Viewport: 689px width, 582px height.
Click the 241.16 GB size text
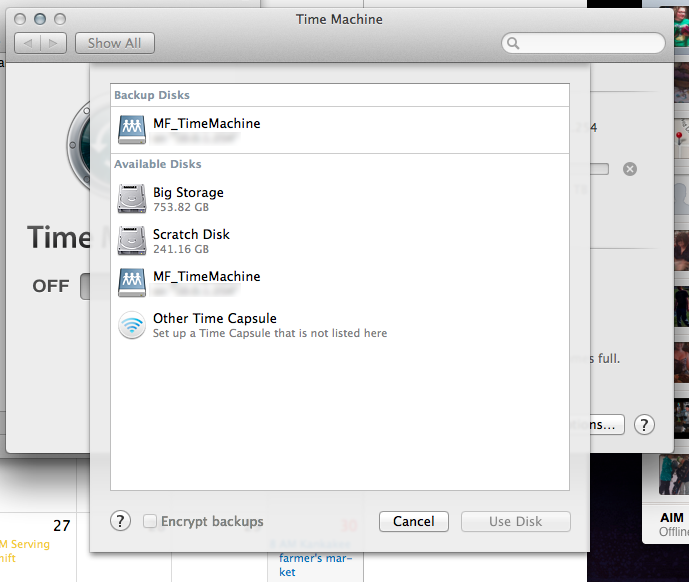point(181,249)
